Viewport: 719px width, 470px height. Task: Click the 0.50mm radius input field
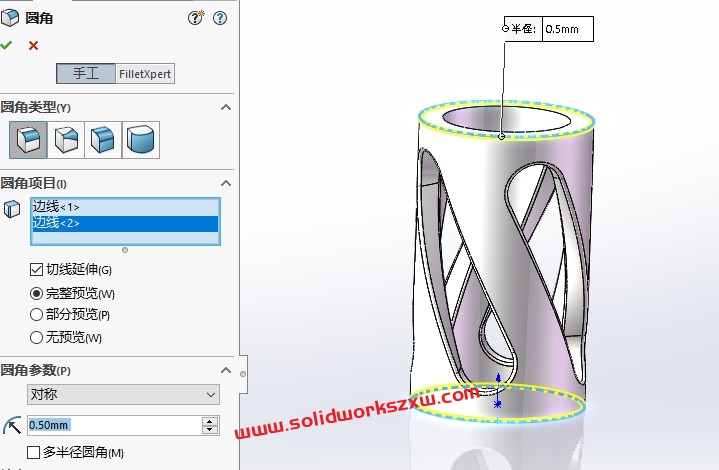pyautogui.click(x=115, y=425)
